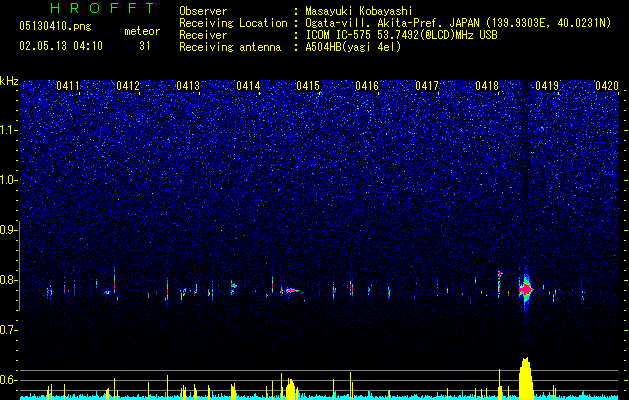
Task: Click the 0418 time marker
Action: (x=487, y=86)
